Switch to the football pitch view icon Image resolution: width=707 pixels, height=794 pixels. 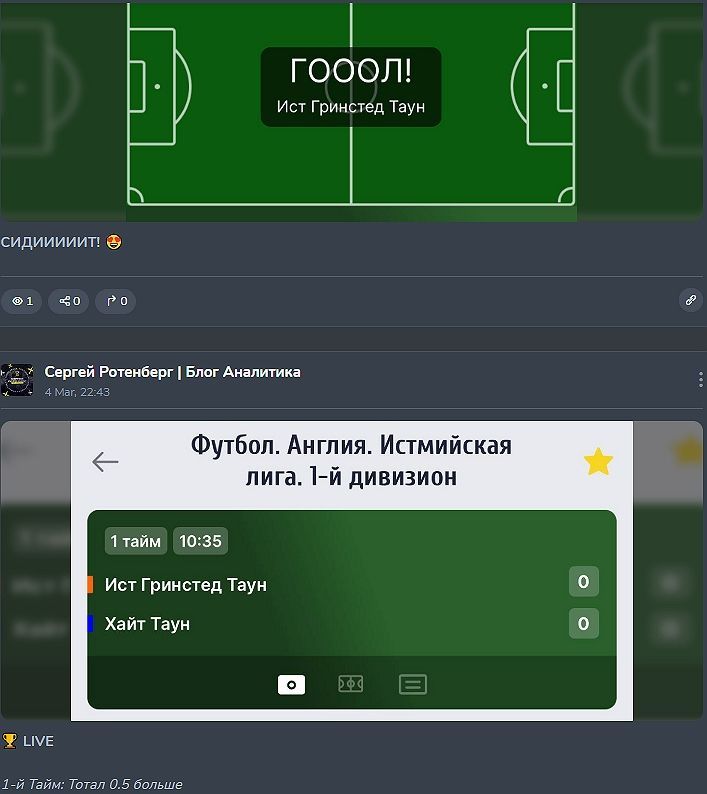point(350,685)
